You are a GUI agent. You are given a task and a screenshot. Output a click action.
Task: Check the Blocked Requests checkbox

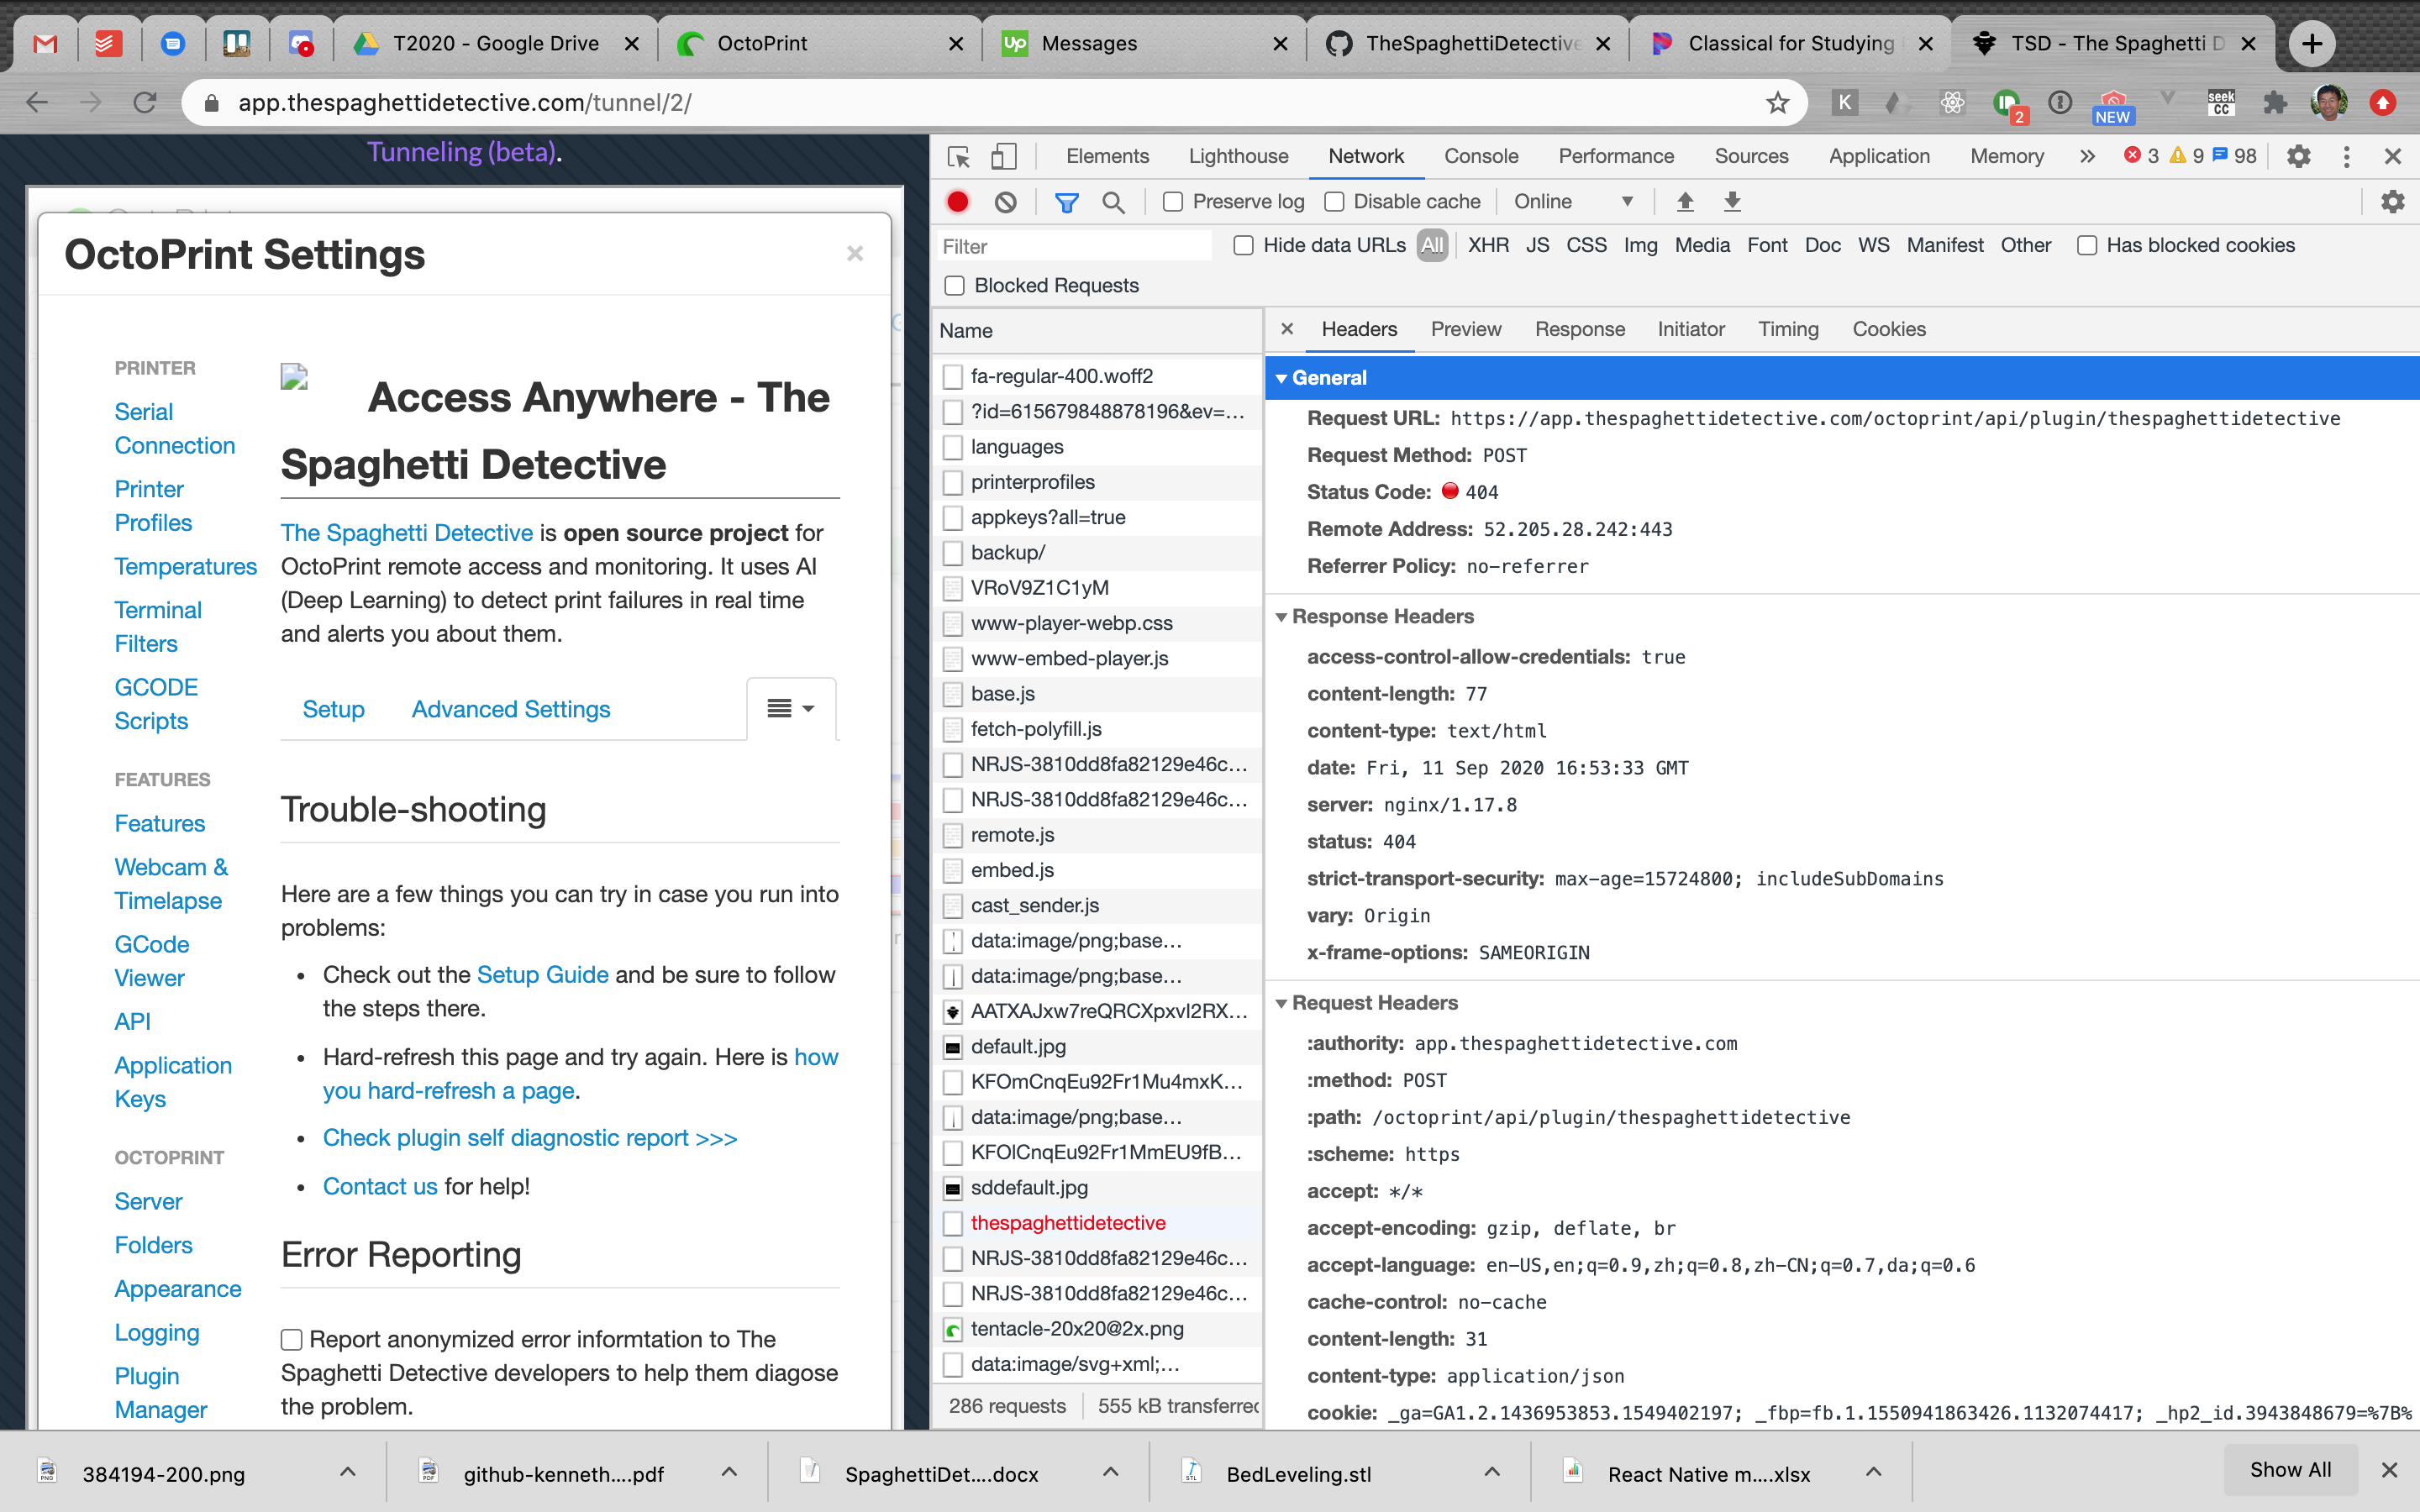tap(955, 286)
